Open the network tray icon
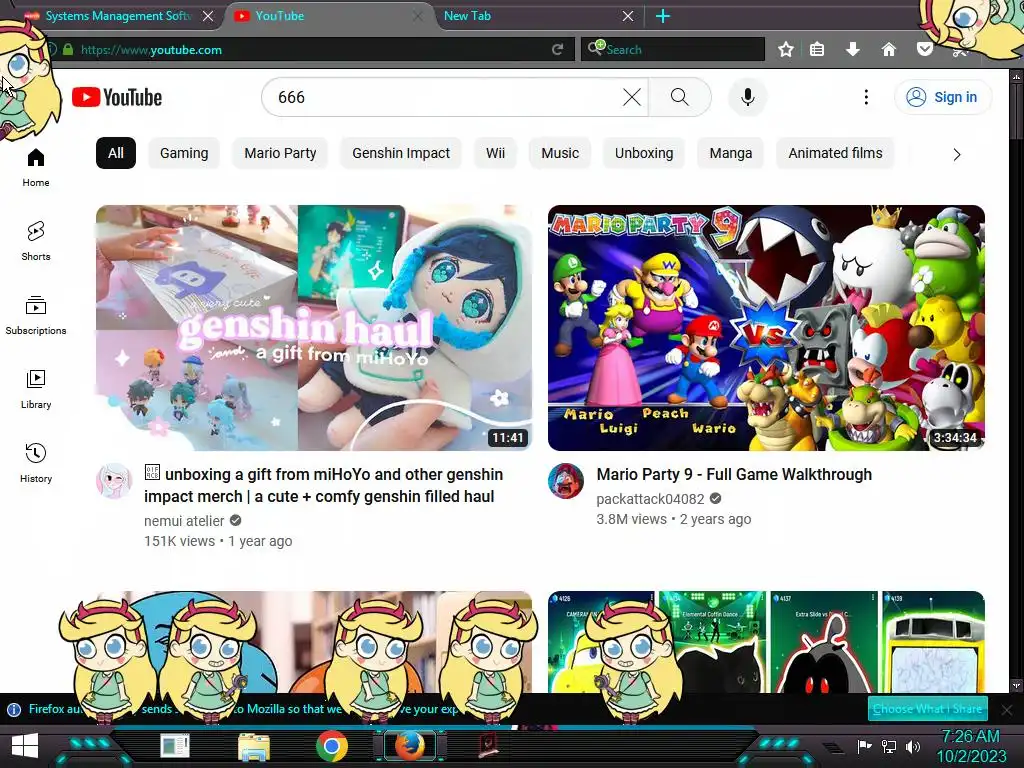This screenshot has height=768, width=1024. 889,746
